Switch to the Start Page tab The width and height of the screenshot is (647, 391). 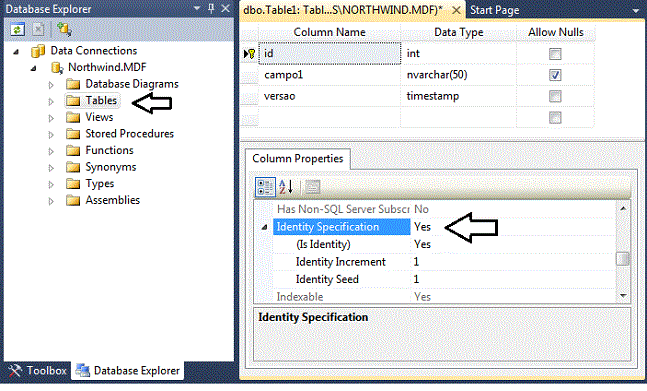pyautogui.click(x=494, y=10)
